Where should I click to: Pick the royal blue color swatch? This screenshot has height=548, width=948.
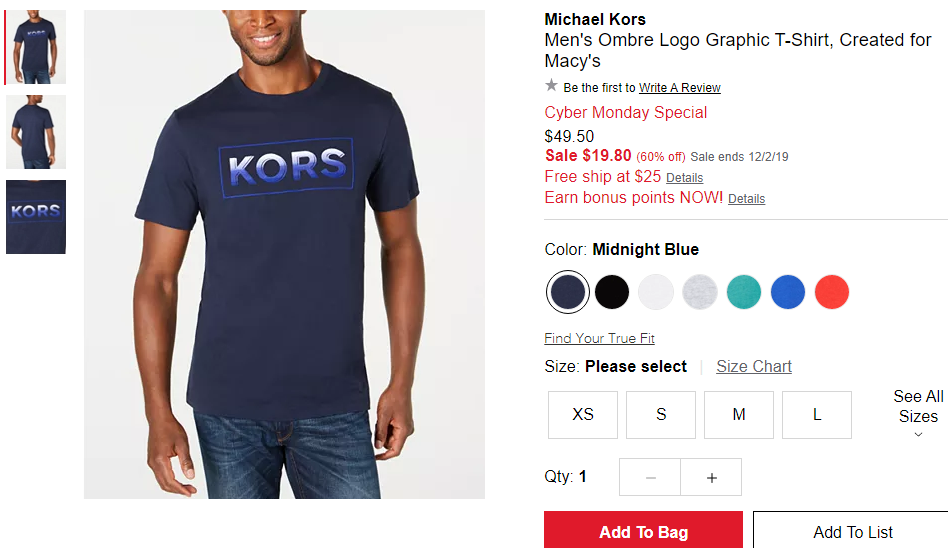[788, 292]
